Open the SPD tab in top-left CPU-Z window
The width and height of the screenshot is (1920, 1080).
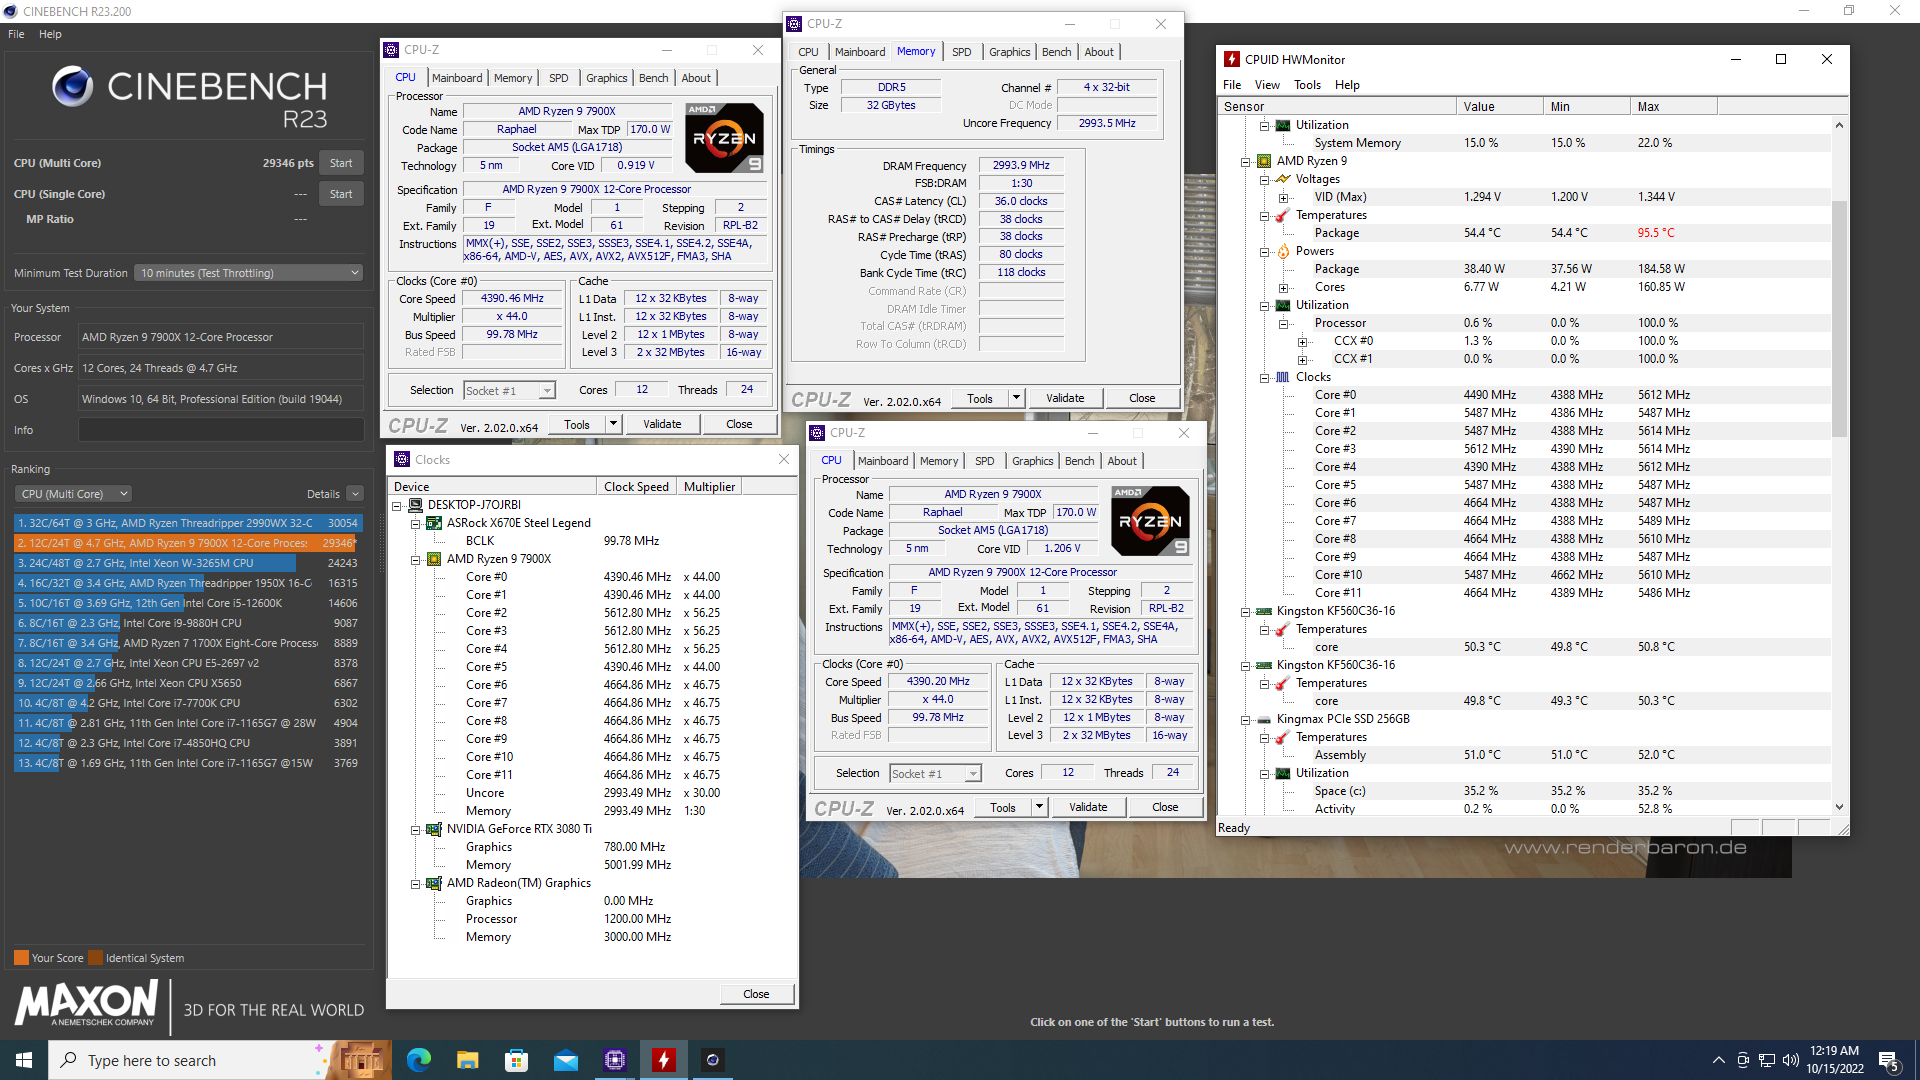(558, 78)
